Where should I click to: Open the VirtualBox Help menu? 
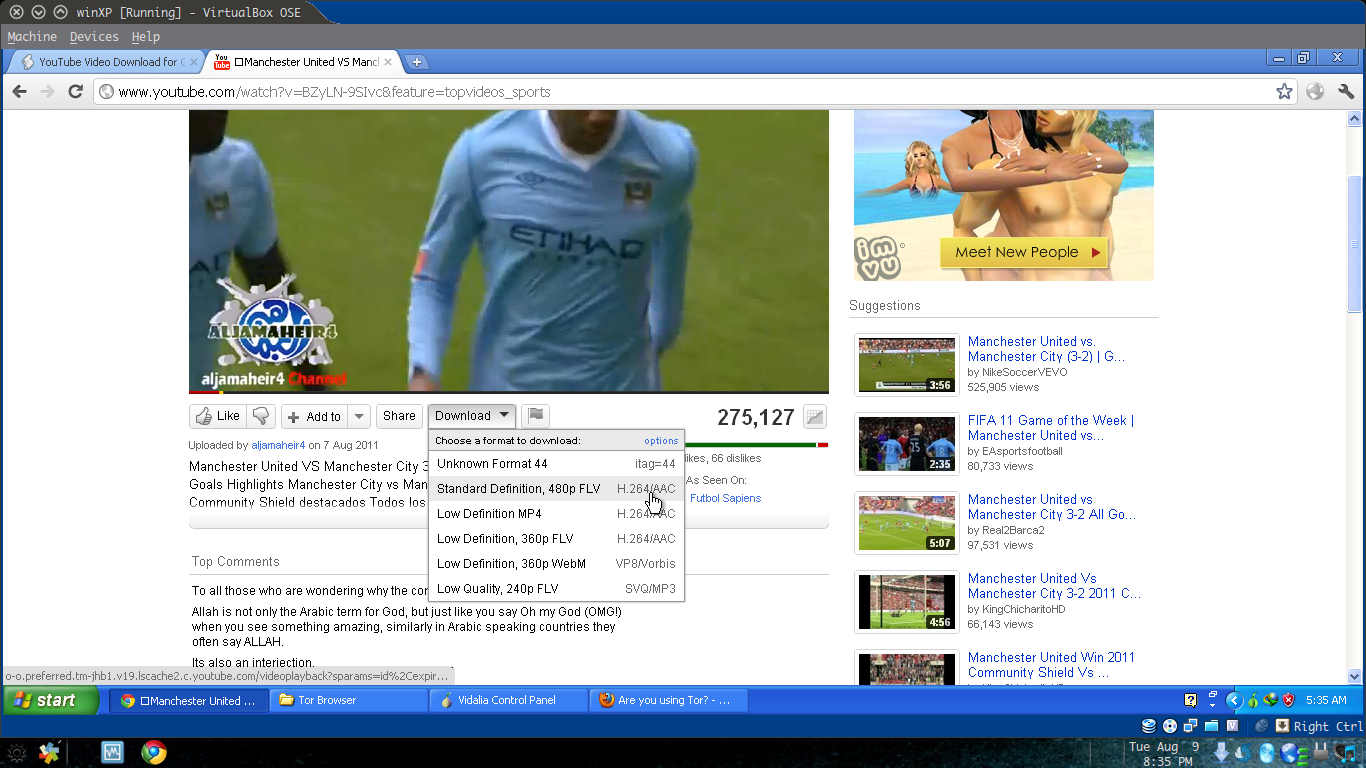pos(146,36)
